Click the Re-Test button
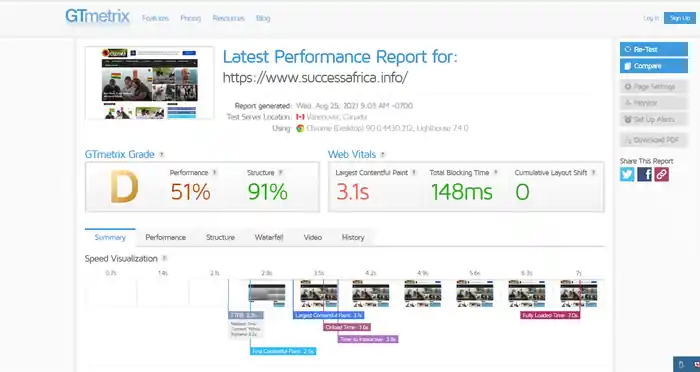This screenshot has width=700, height=372. 654,49
